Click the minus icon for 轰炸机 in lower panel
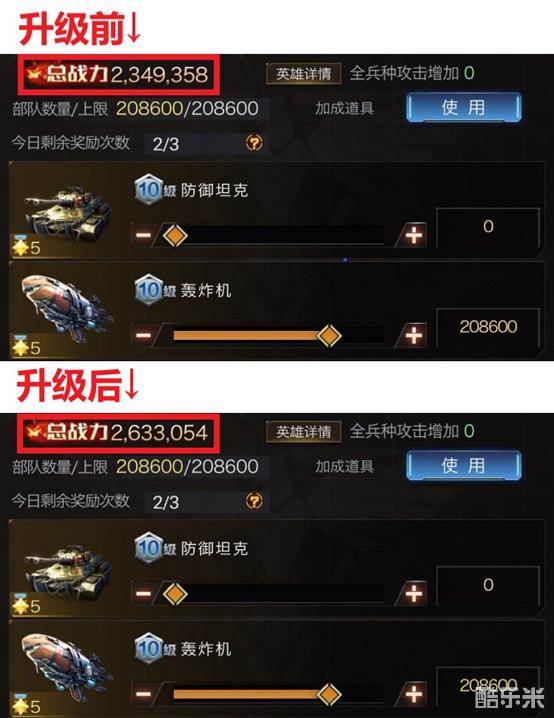The image size is (554, 718). pyautogui.click(x=143, y=693)
